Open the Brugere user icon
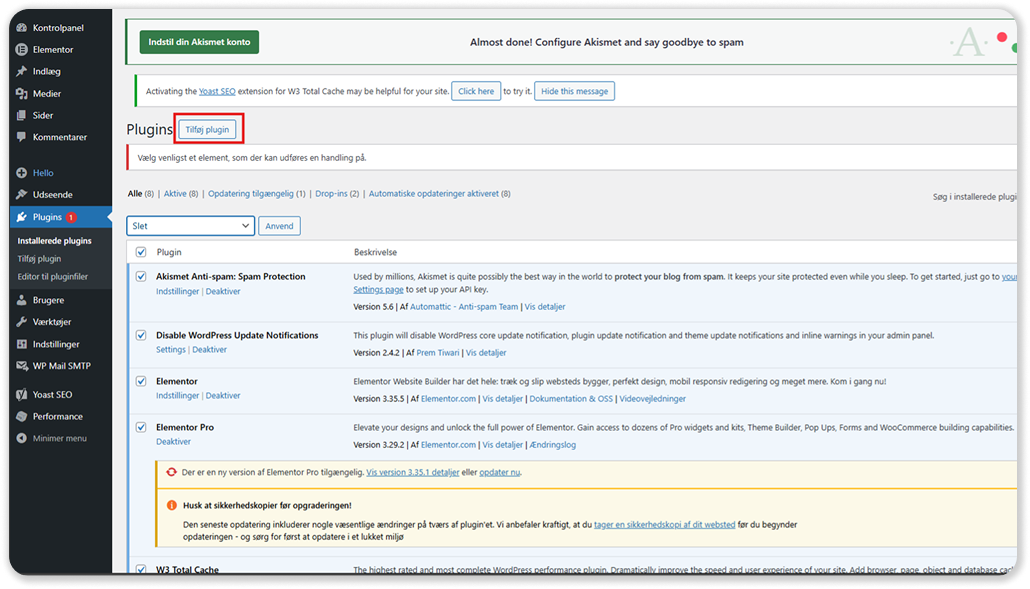The image size is (1030, 589). pyautogui.click(x=22, y=300)
